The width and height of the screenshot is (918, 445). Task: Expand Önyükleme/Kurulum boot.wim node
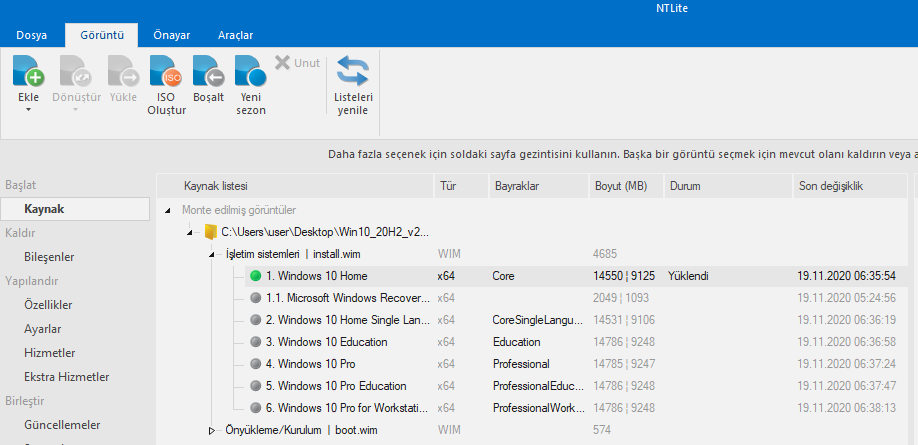[x=211, y=430]
